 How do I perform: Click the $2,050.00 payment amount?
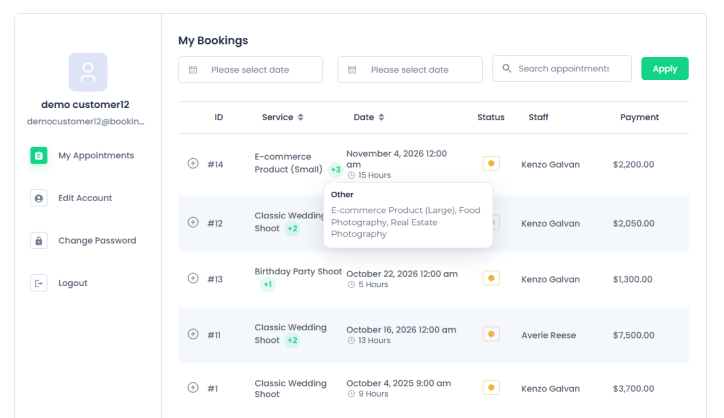coord(634,224)
